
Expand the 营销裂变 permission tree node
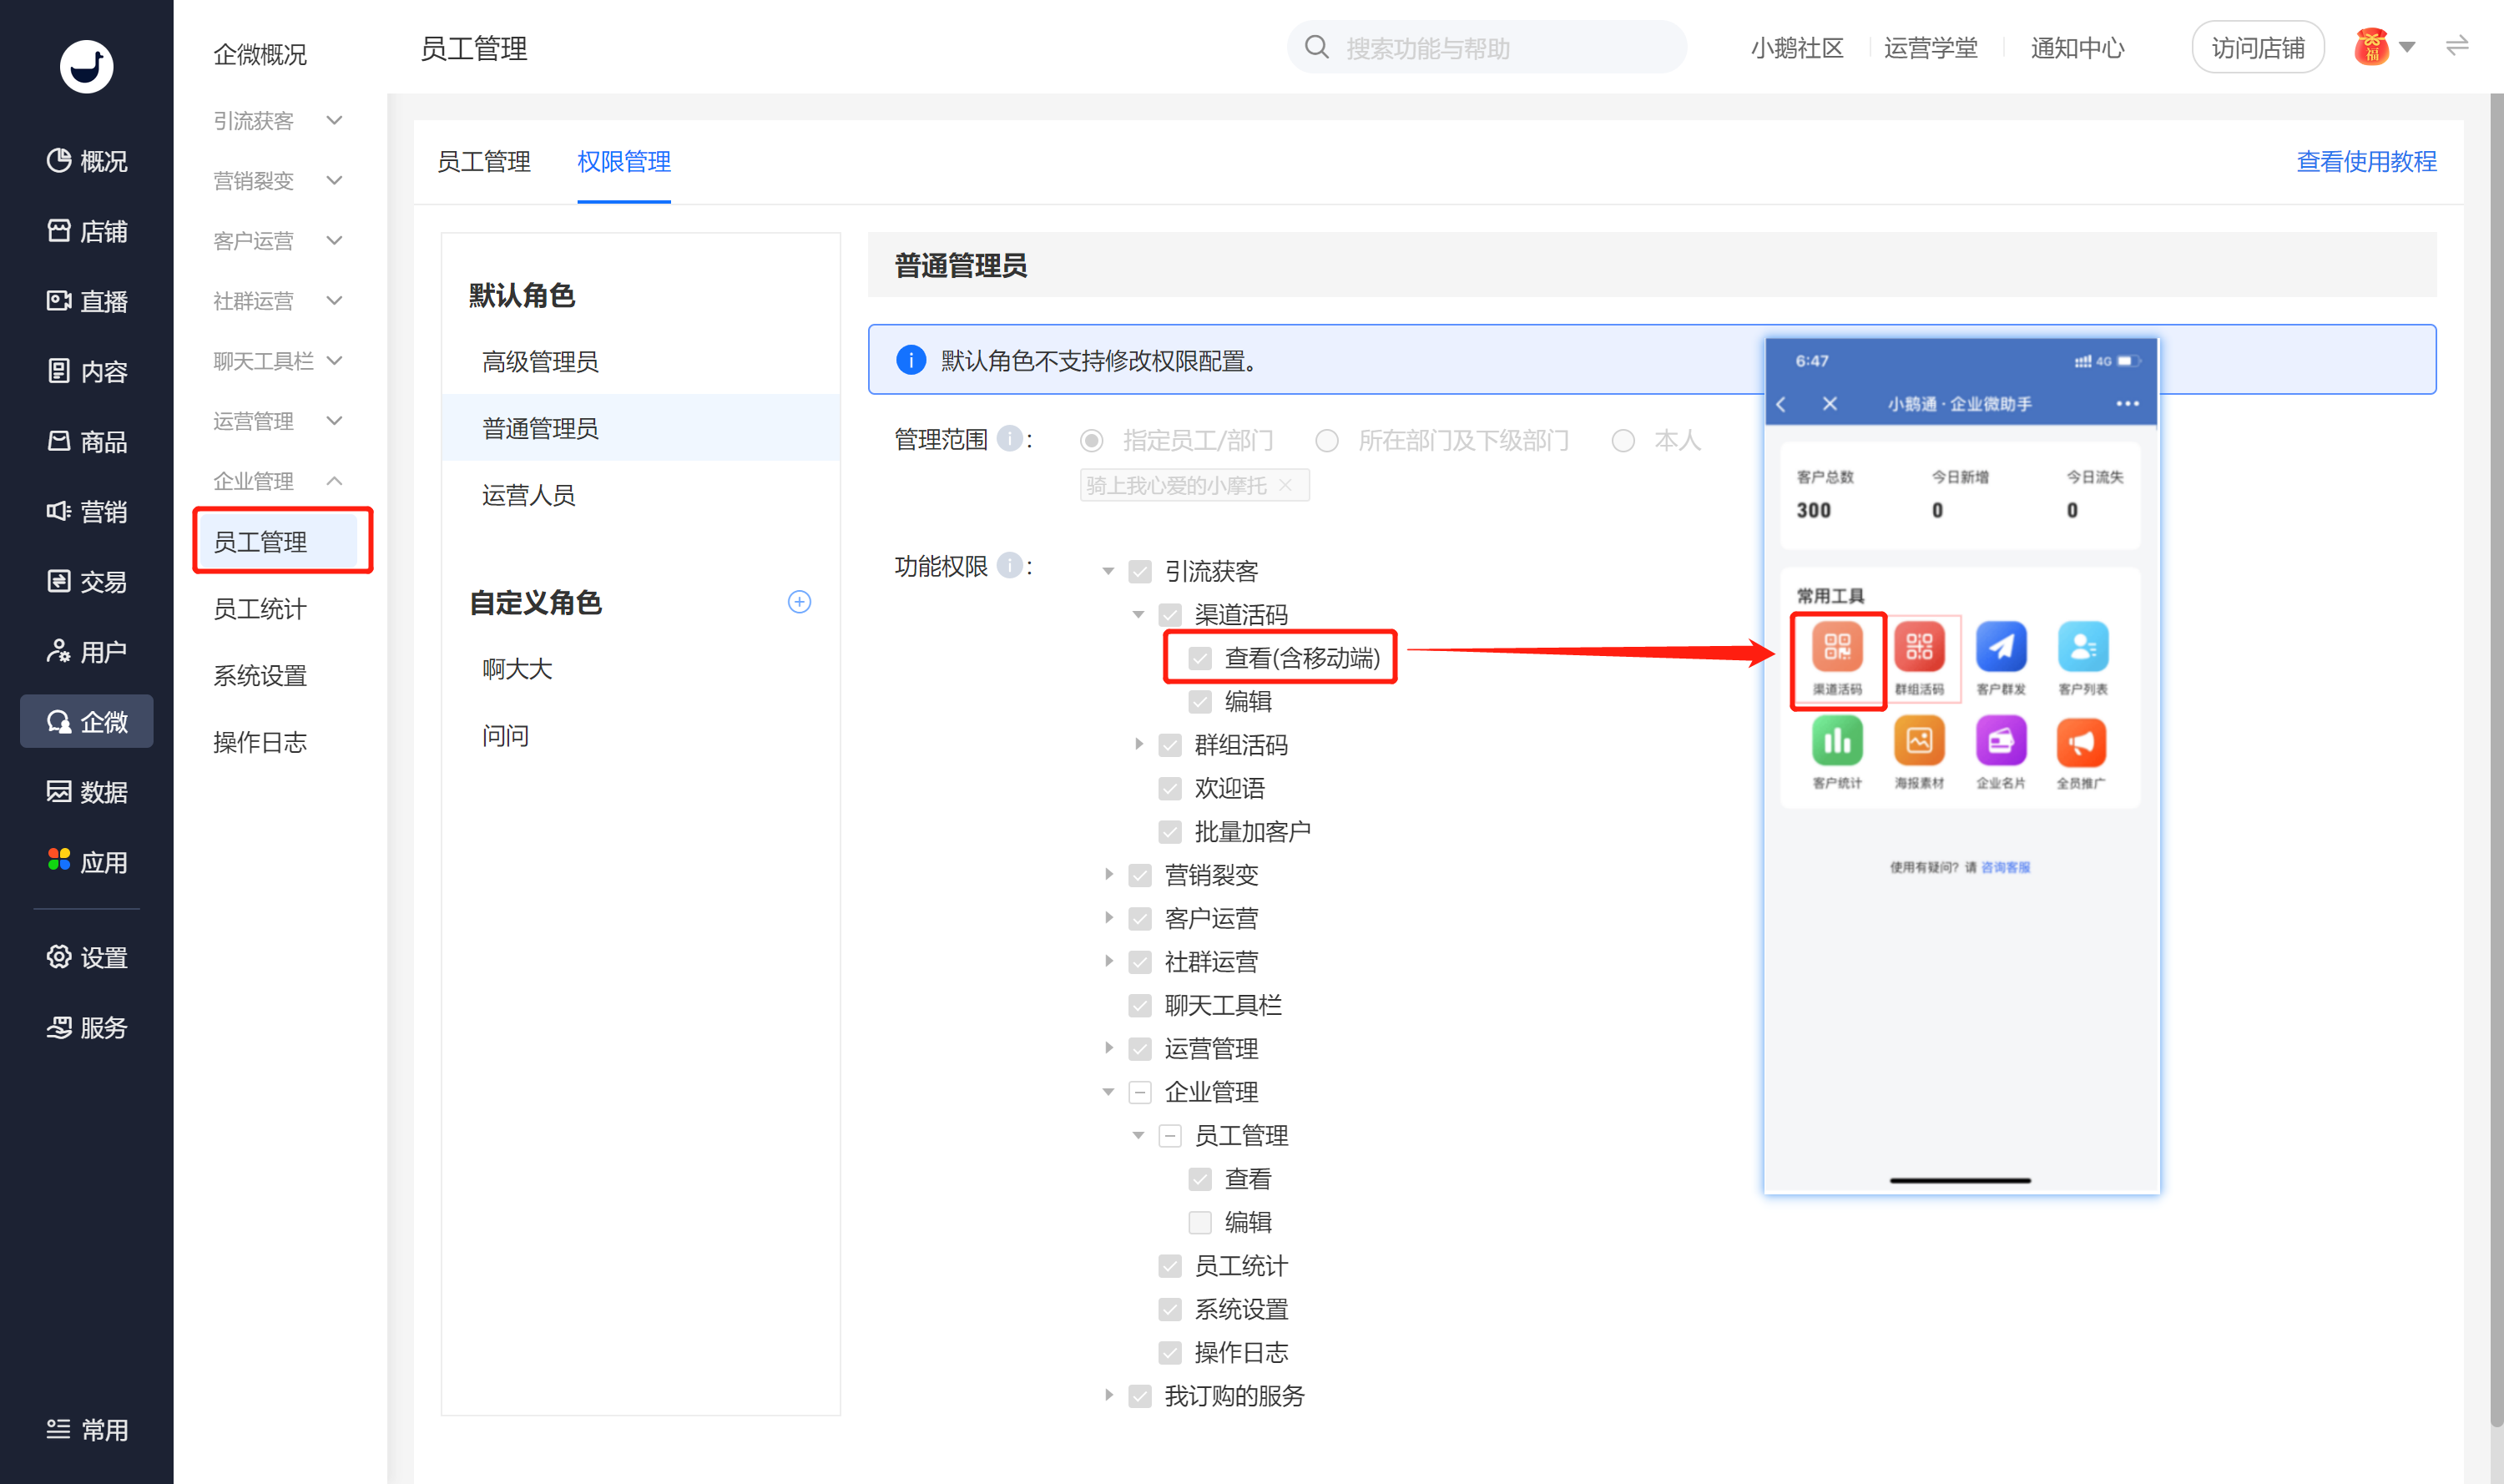click(x=1108, y=874)
